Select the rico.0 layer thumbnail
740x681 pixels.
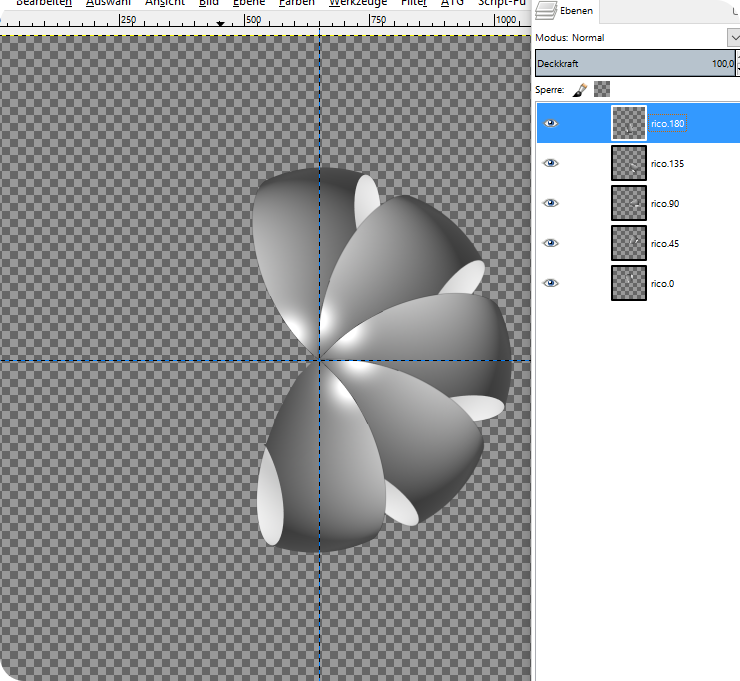pyautogui.click(x=629, y=283)
